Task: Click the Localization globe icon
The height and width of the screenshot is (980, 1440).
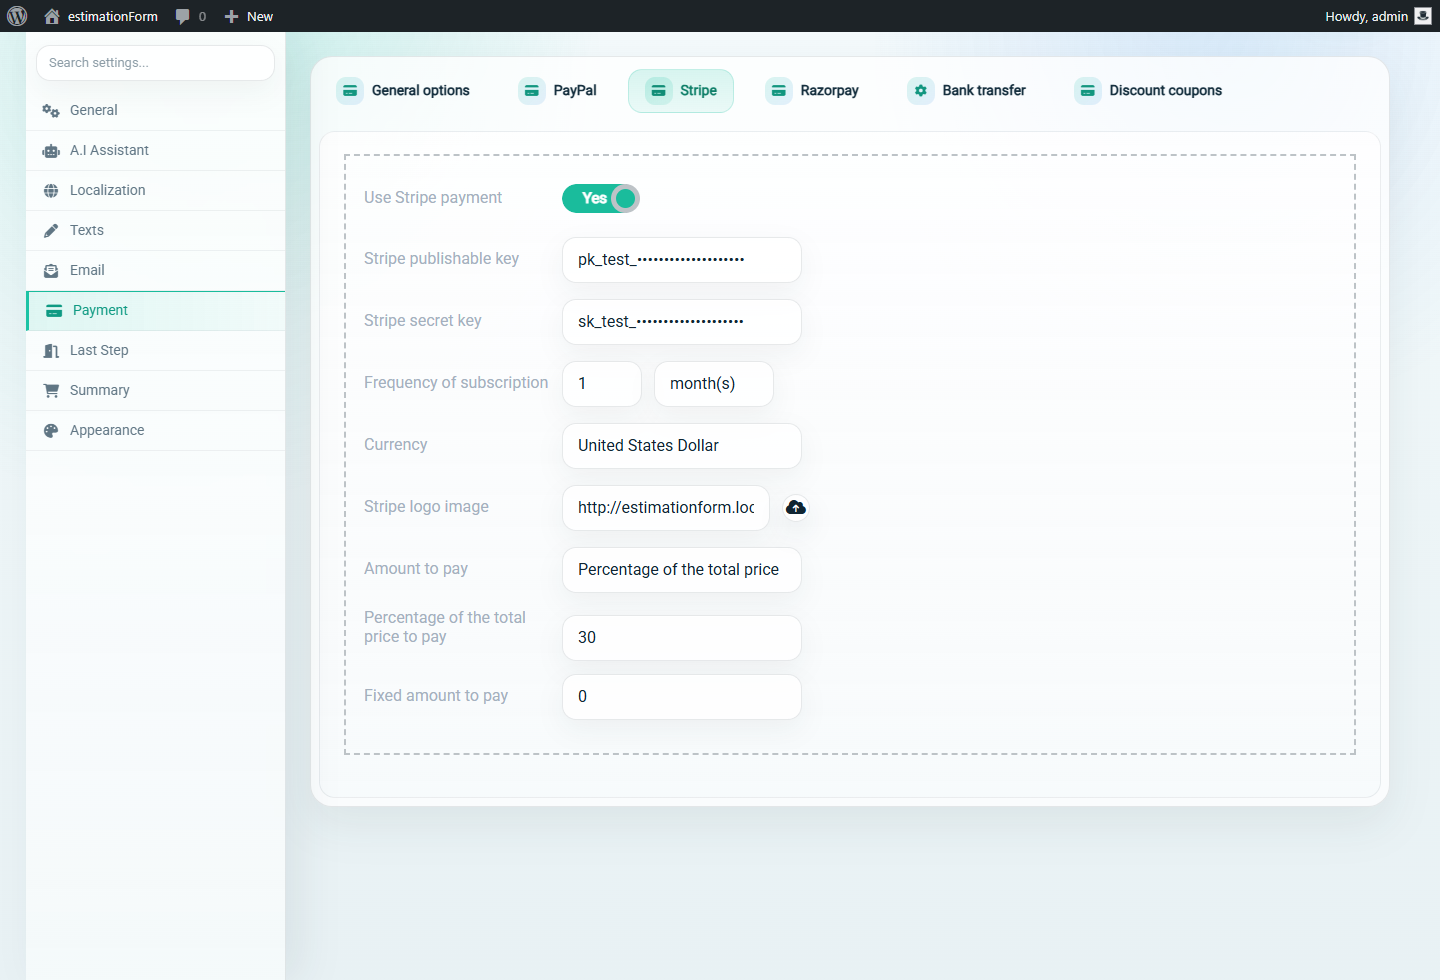Action: pos(51,191)
